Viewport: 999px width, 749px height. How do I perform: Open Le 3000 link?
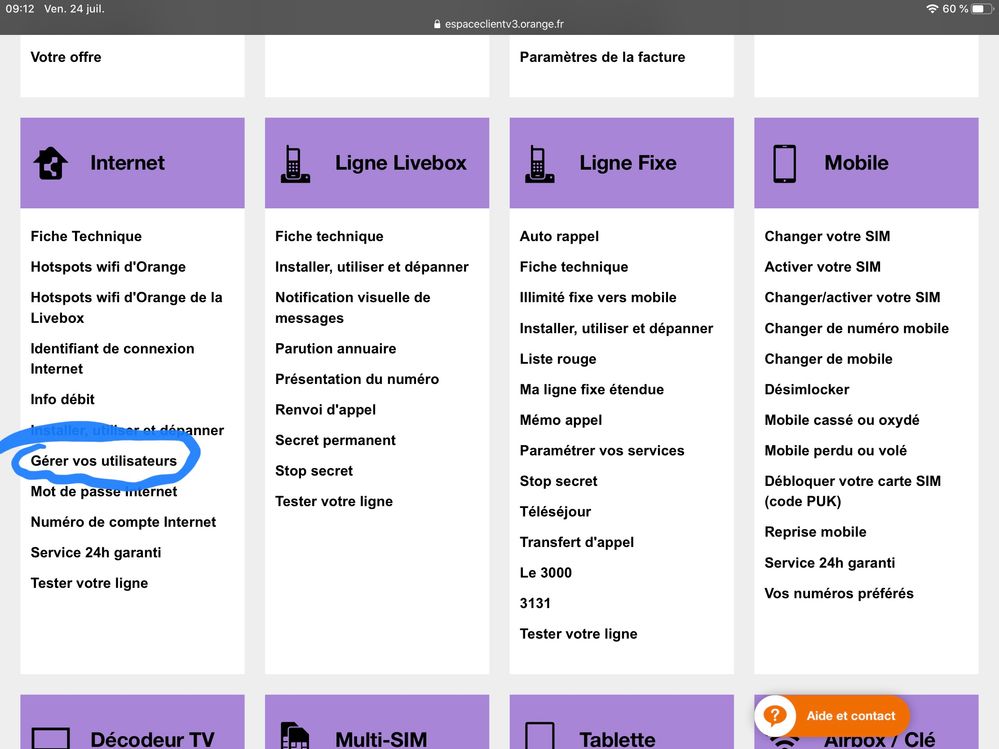(546, 573)
